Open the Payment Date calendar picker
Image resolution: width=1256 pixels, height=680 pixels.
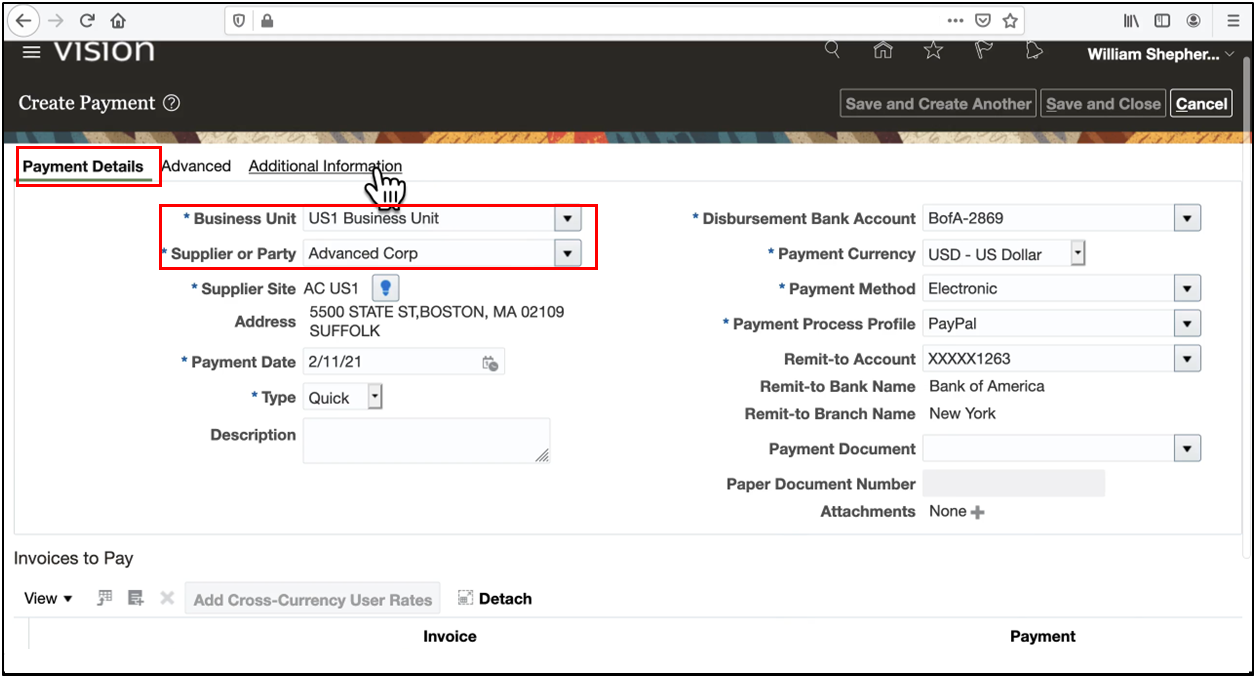point(488,361)
